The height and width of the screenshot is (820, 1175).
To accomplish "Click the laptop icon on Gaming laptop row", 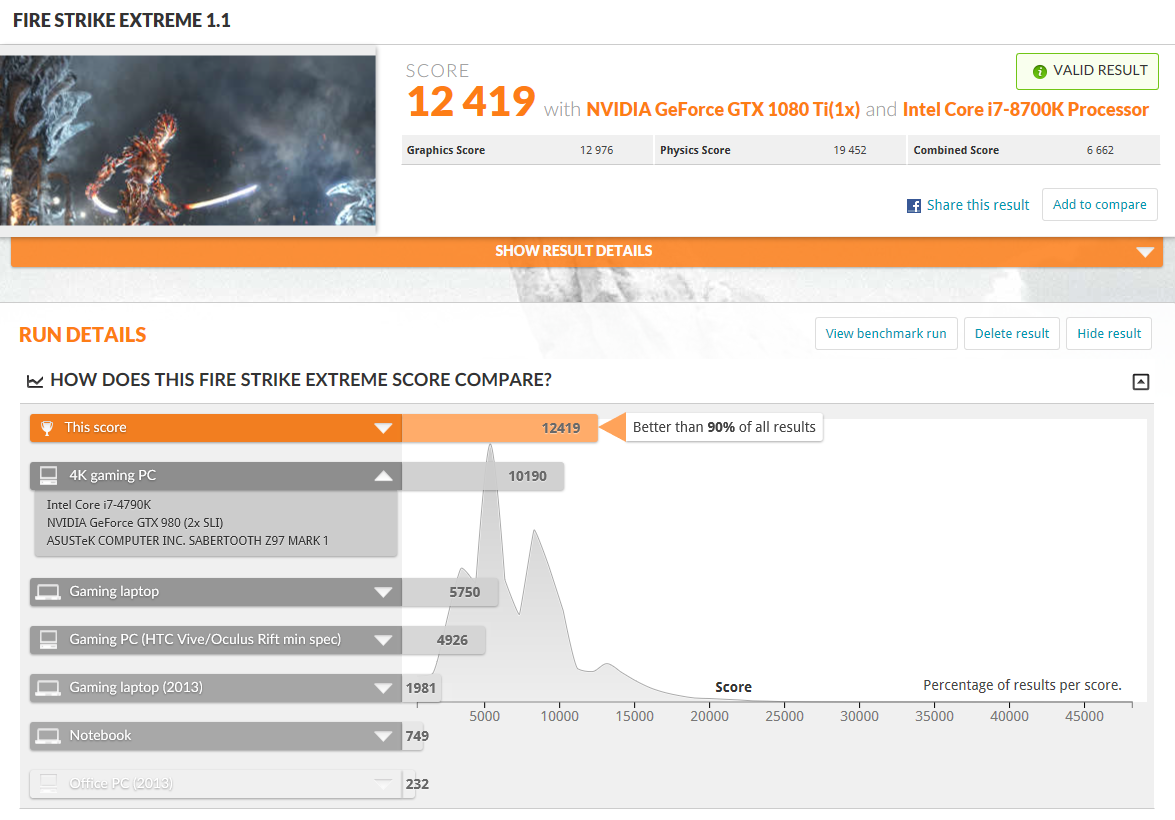I will pyautogui.click(x=49, y=592).
